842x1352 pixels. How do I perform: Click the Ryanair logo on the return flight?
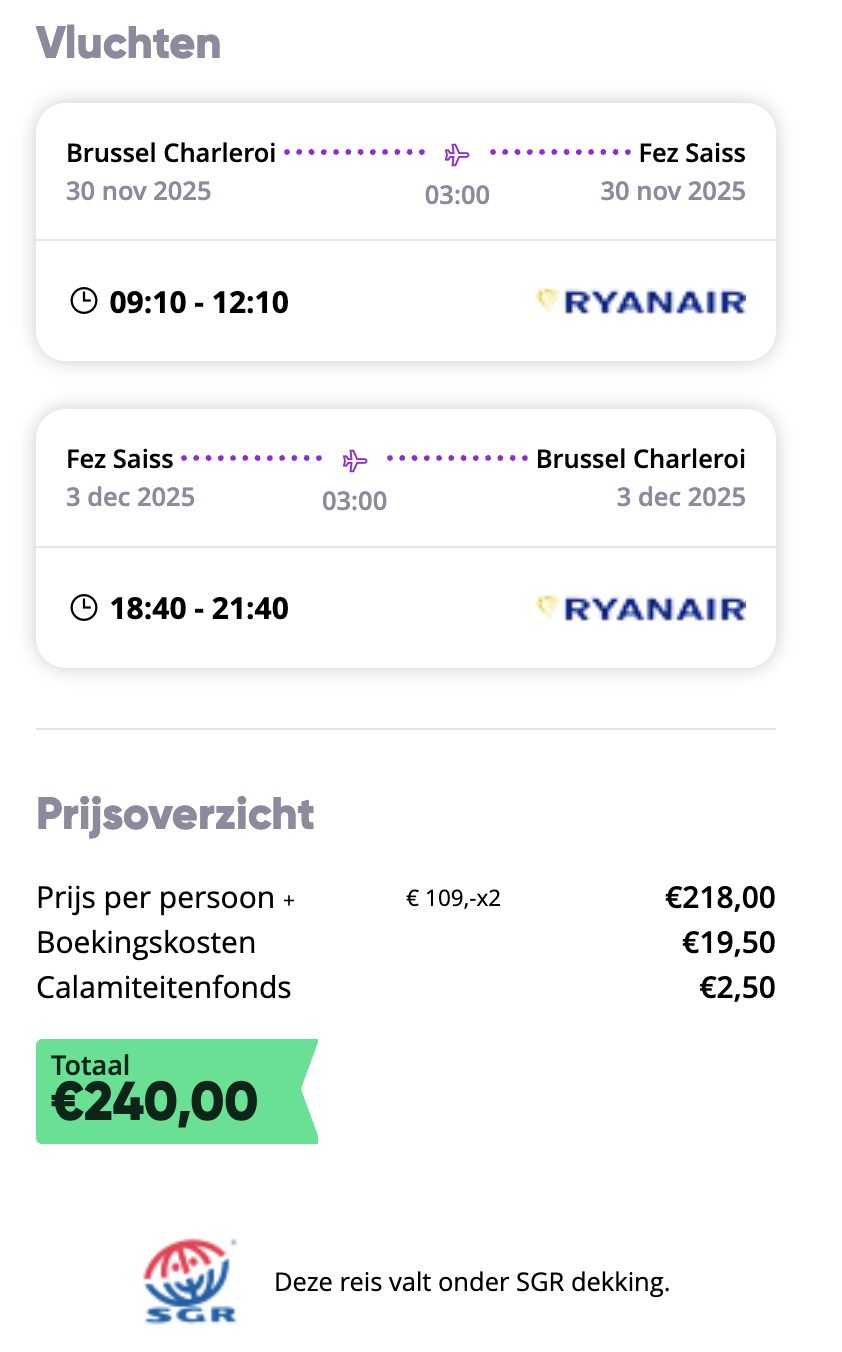[x=640, y=607]
